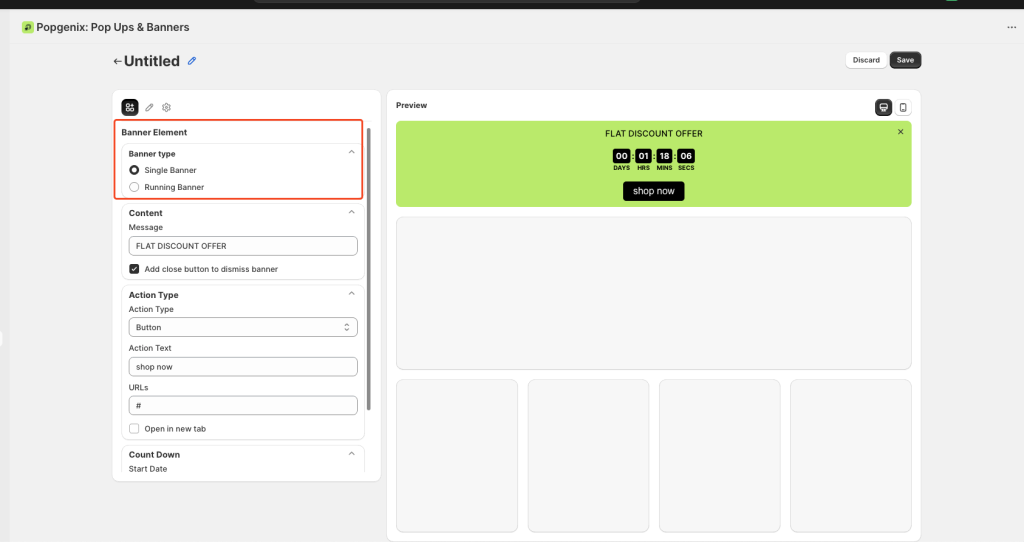Click the Message input field
This screenshot has width=1024, height=542.
point(243,246)
